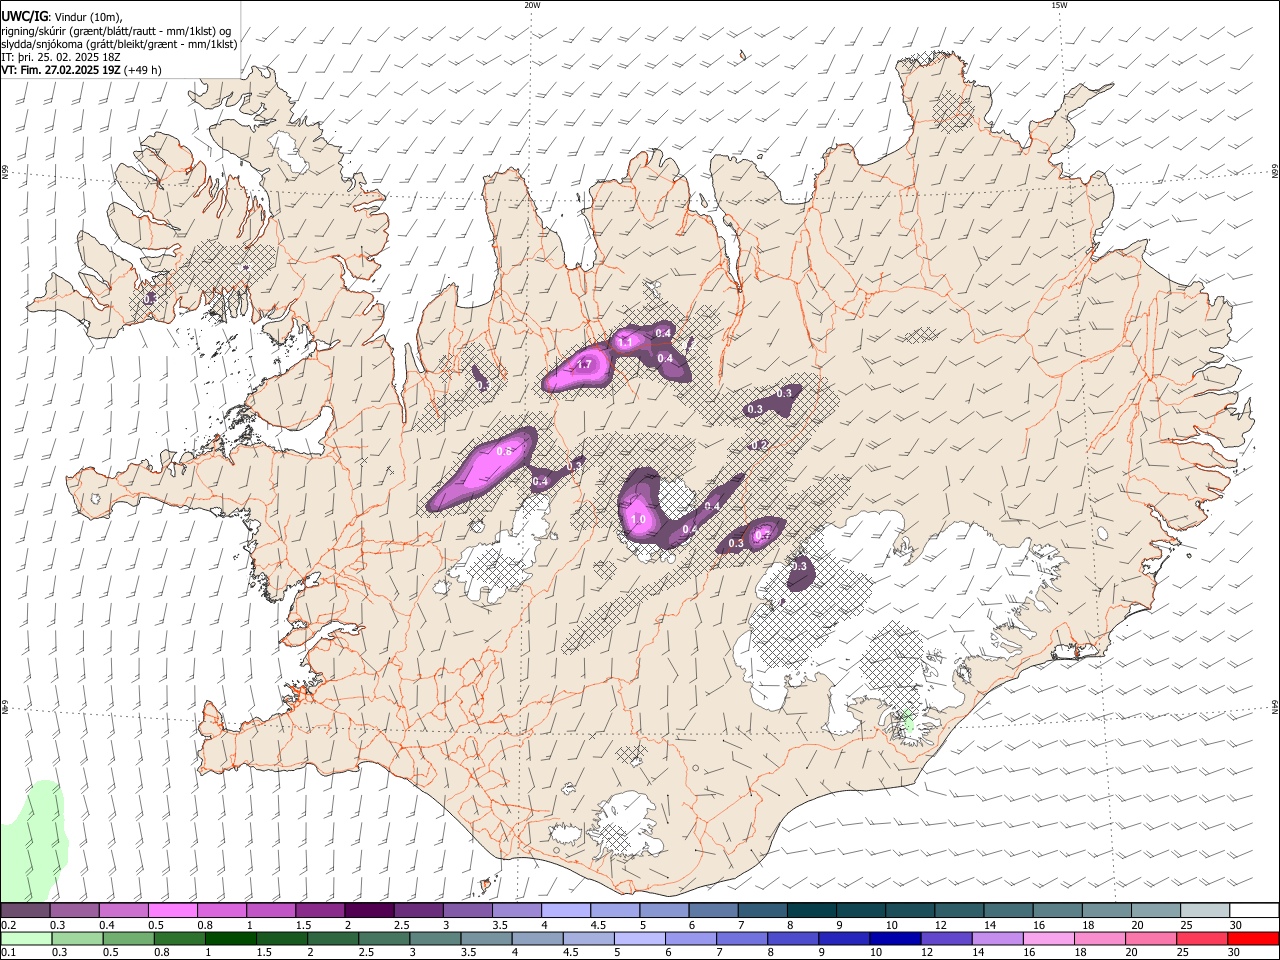Select the IT initial time line 25. 02. 2025 18Z
Image resolution: width=1280 pixels, height=960 pixels.
pyautogui.click(x=61, y=57)
